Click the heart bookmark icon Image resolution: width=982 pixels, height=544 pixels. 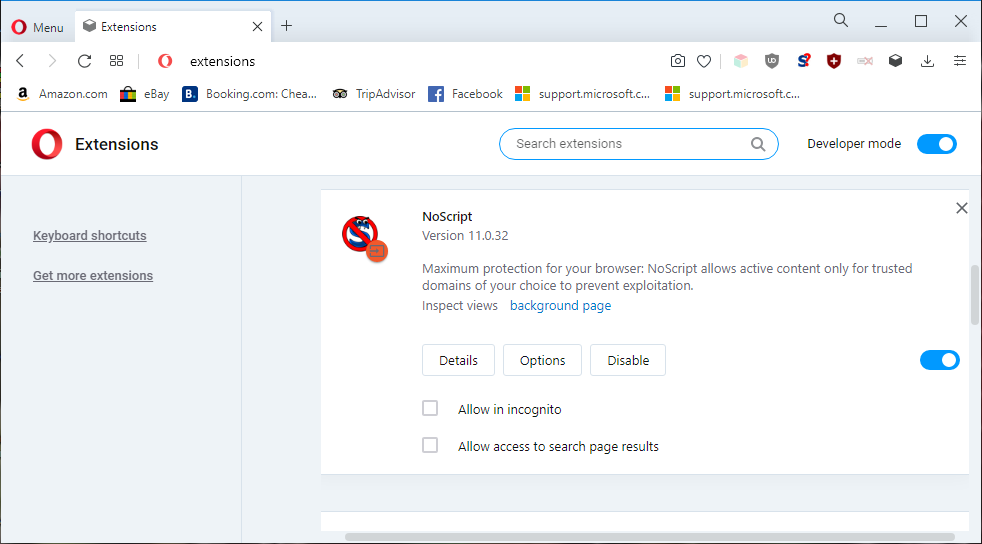pyautogui.click(x=704, y=61)
